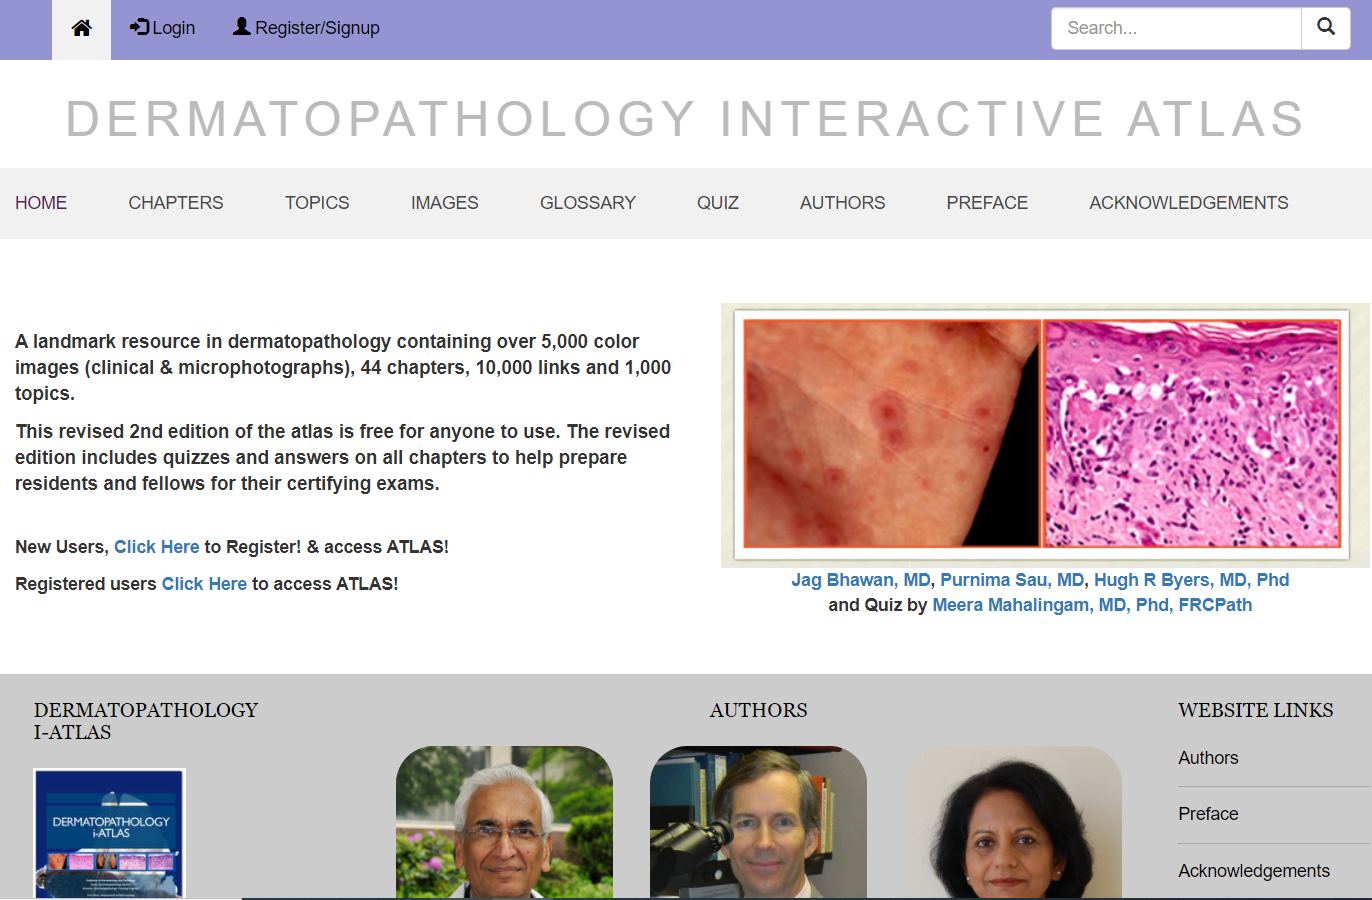The image size is (1372, 900).
Task: Click Here link for new users to register
Action: click(x=156, y=547)
